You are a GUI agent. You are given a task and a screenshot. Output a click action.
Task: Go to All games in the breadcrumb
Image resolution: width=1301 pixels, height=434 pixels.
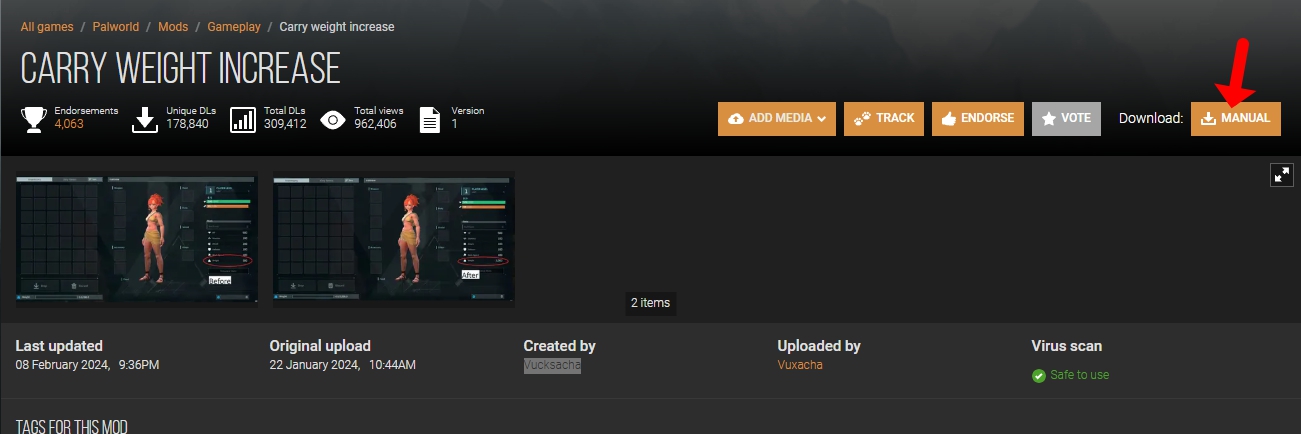pyautogui.click(x=47, y=27)
